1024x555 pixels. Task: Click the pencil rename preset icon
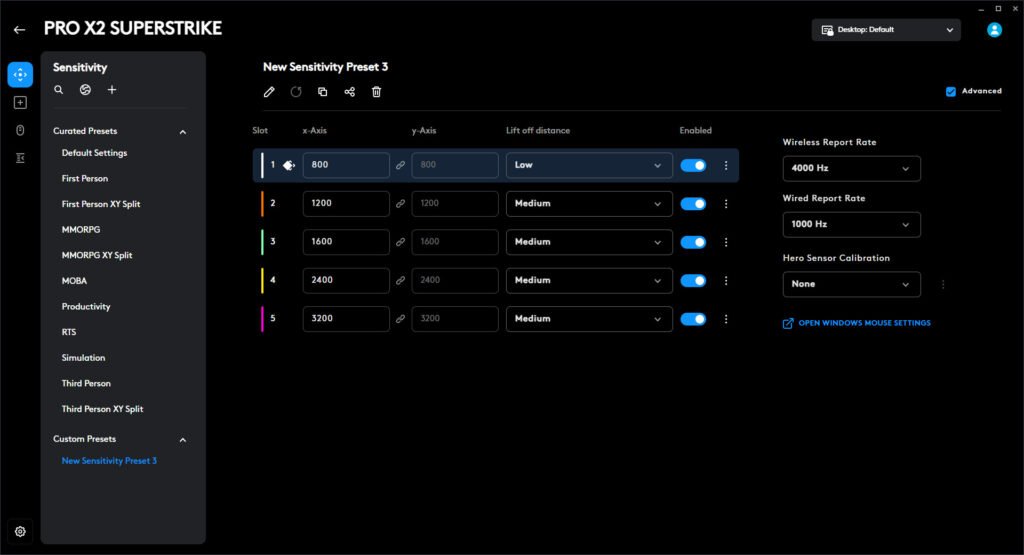click(x=269, y=92)
